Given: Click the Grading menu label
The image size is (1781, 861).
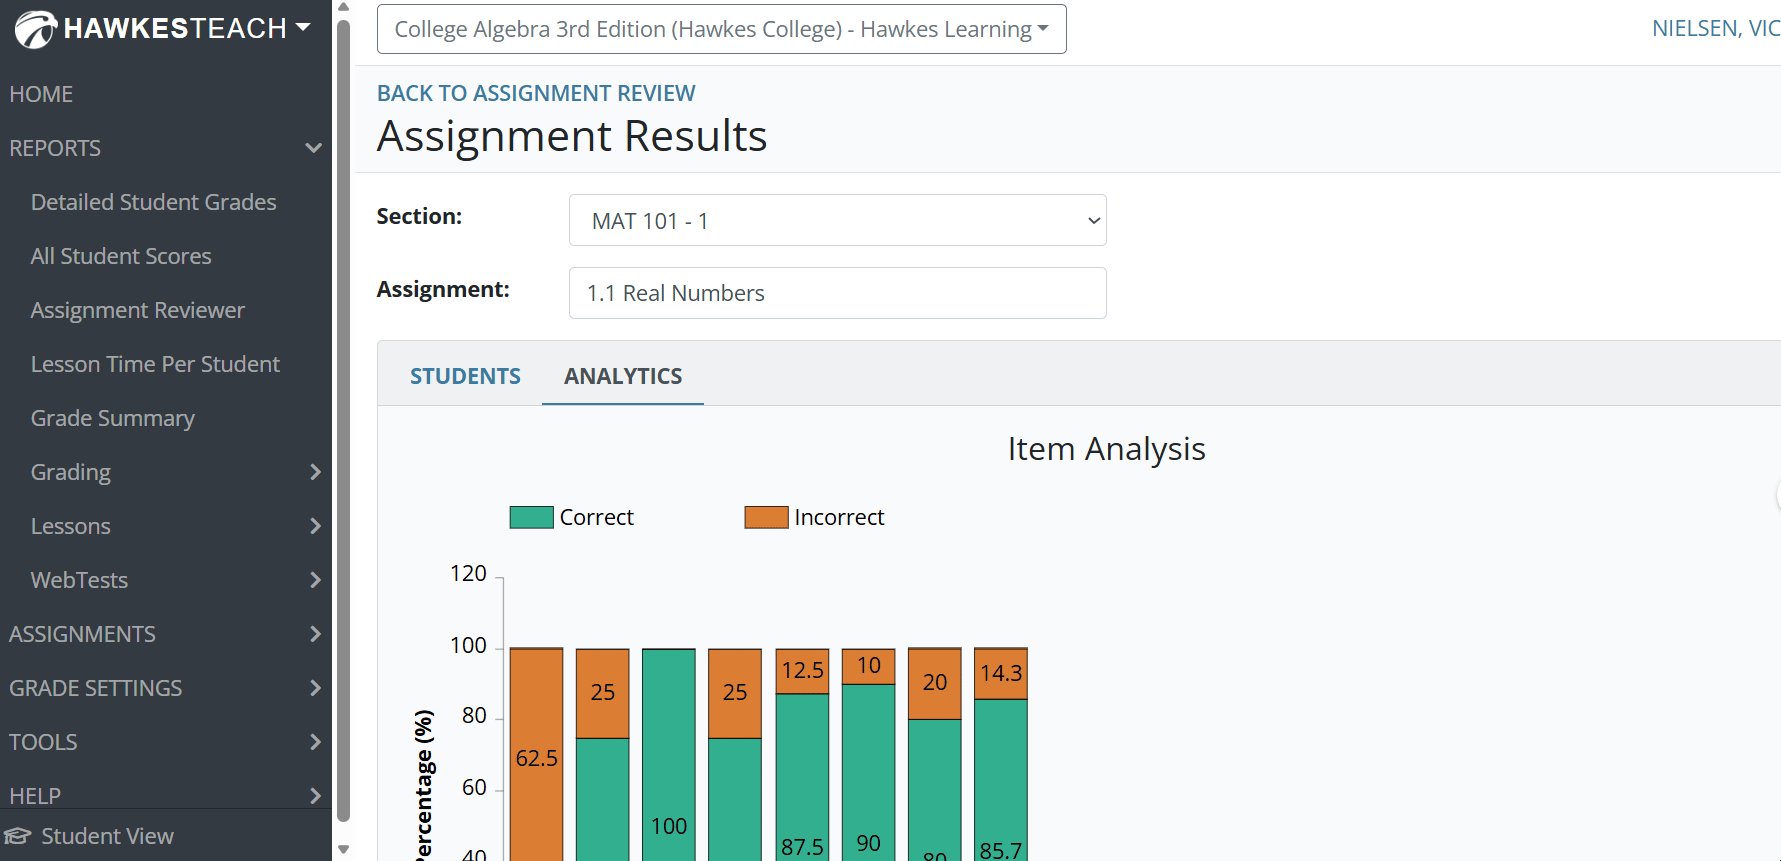Looking at the screenshot, I should click(70, 472).
